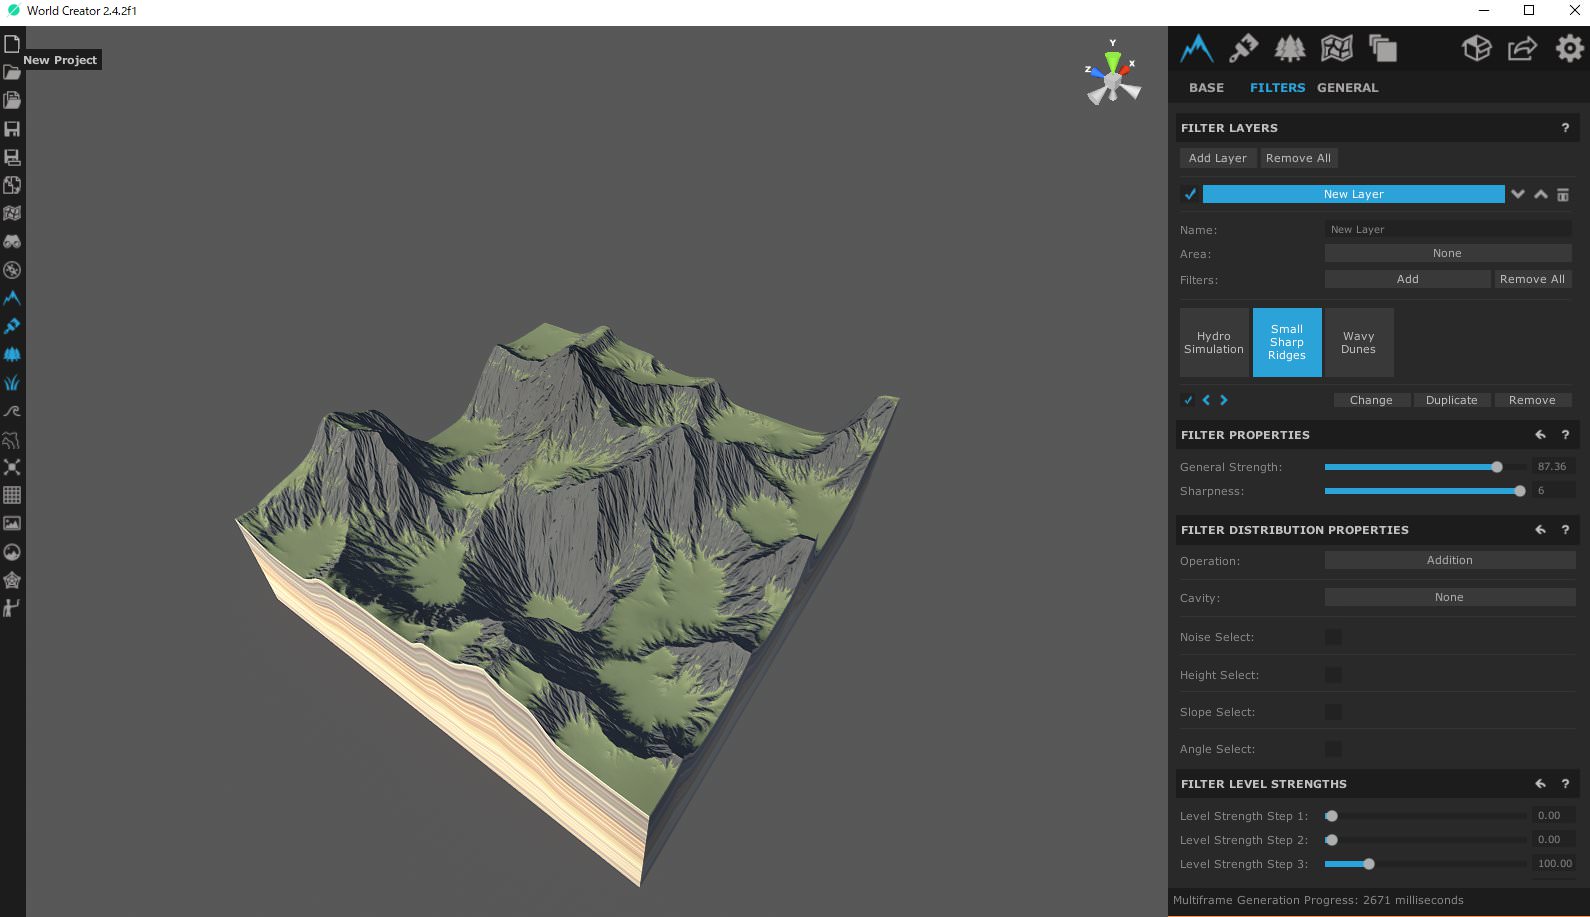
Task: Click the viewport orientation gizmo
Action: (1113, 74)
